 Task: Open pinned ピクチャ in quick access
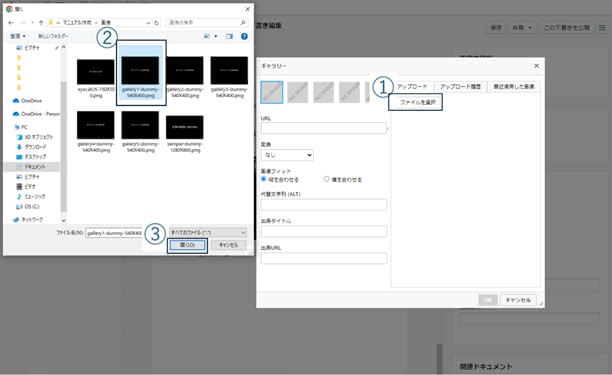pyautogui.click(x=28, y=48)
